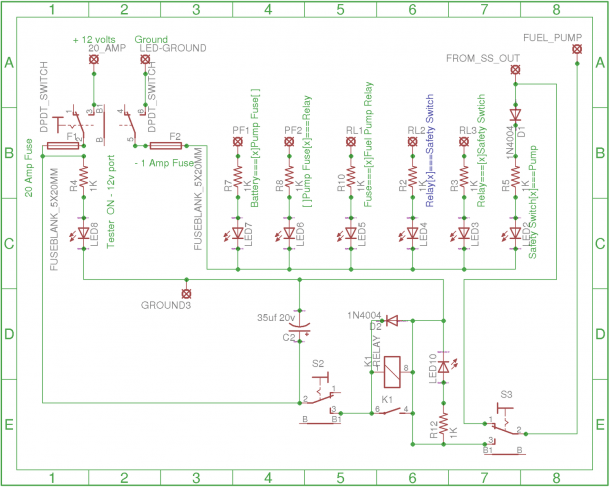Select the RL2 test point pad
This screenshot has height=487, width=610.
[412, 142]
